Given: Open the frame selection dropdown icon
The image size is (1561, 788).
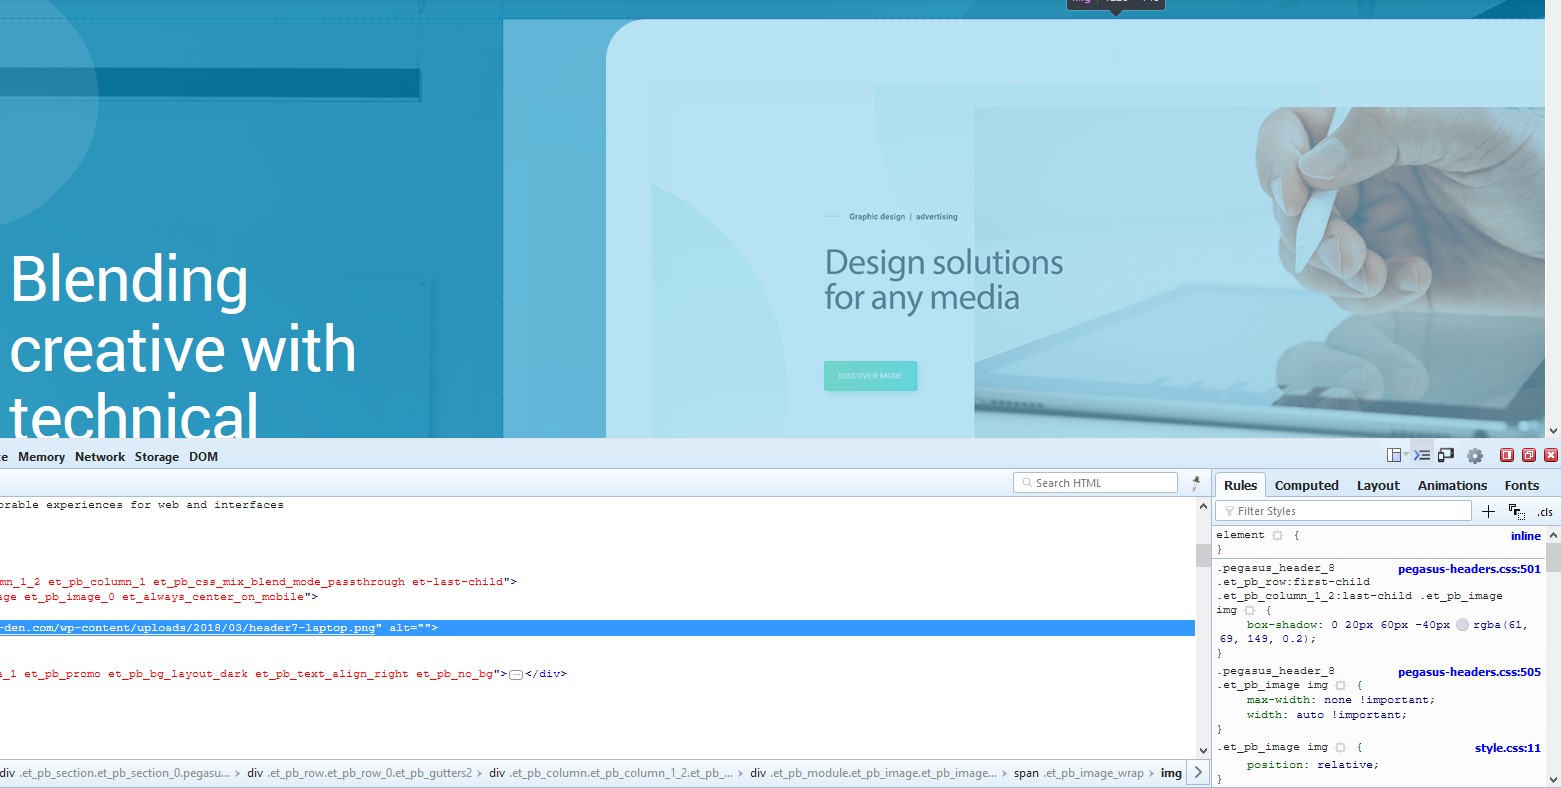Looking at the screenshot, I should 1396,455.
